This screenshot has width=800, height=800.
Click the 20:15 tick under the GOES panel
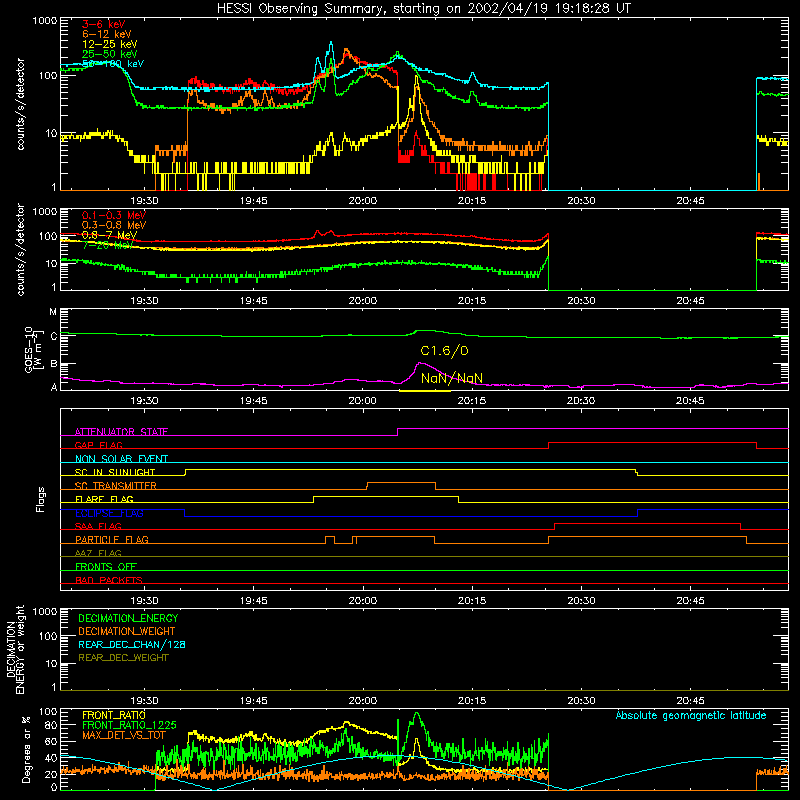[472, 401]
